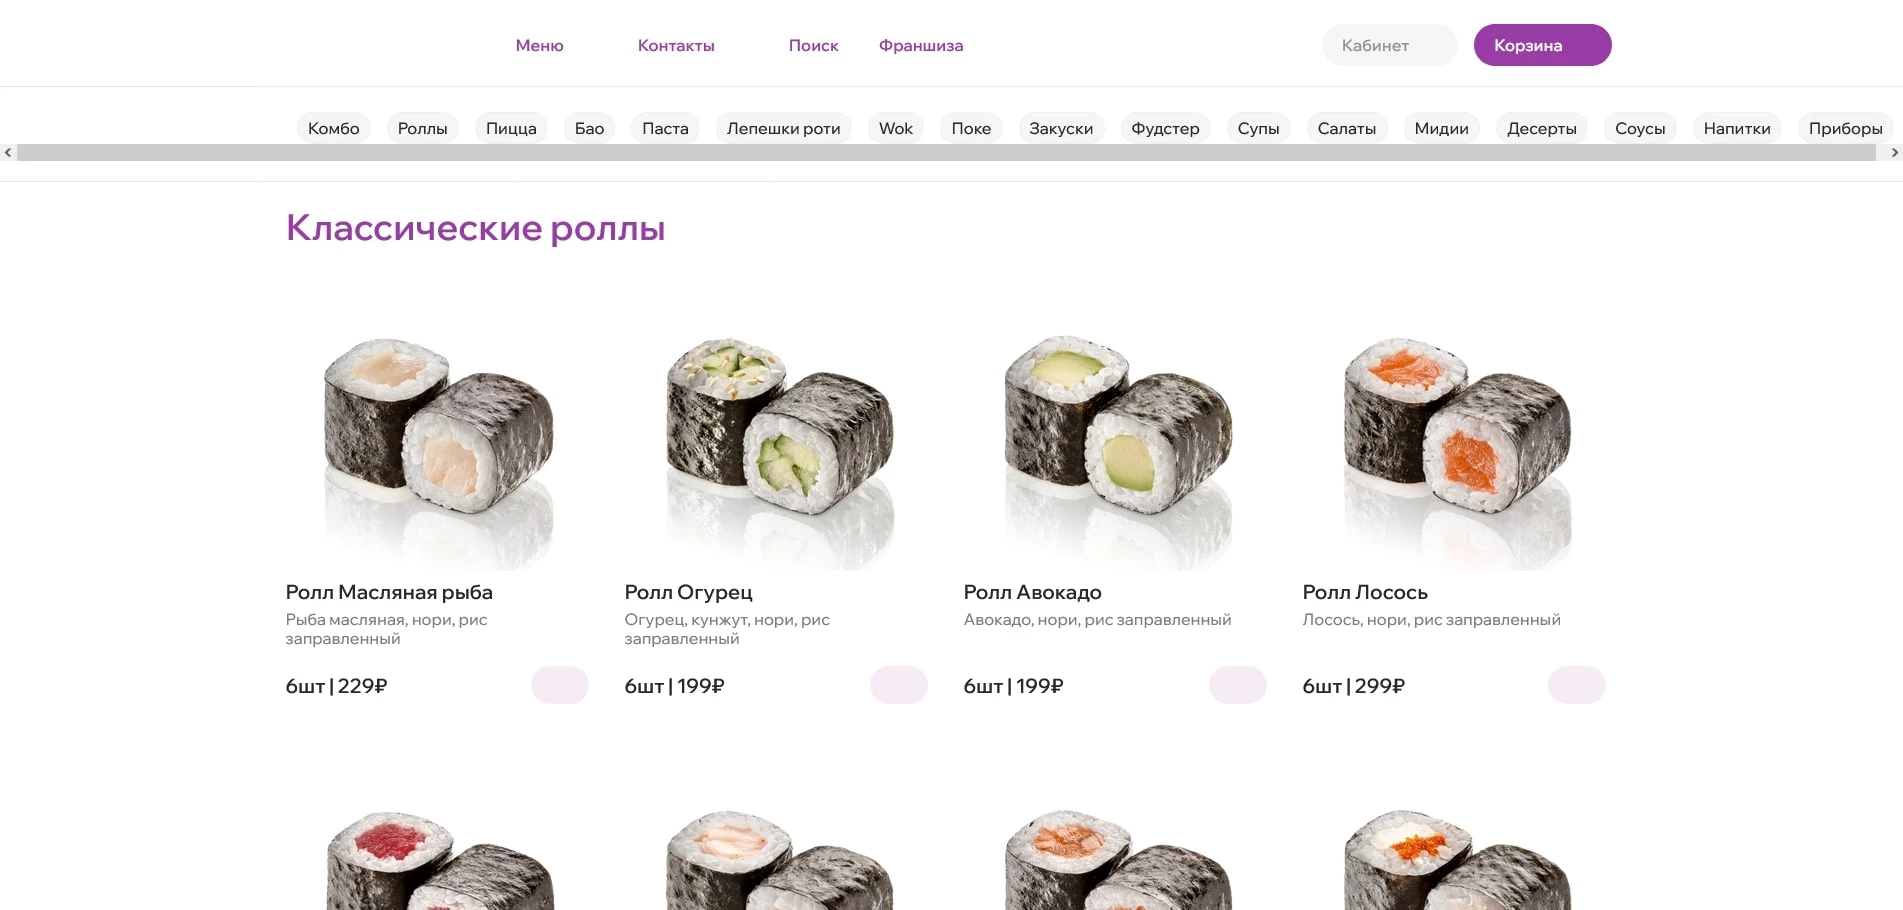
Task: Open the Кабинет account button
Action: (1390, 45)
